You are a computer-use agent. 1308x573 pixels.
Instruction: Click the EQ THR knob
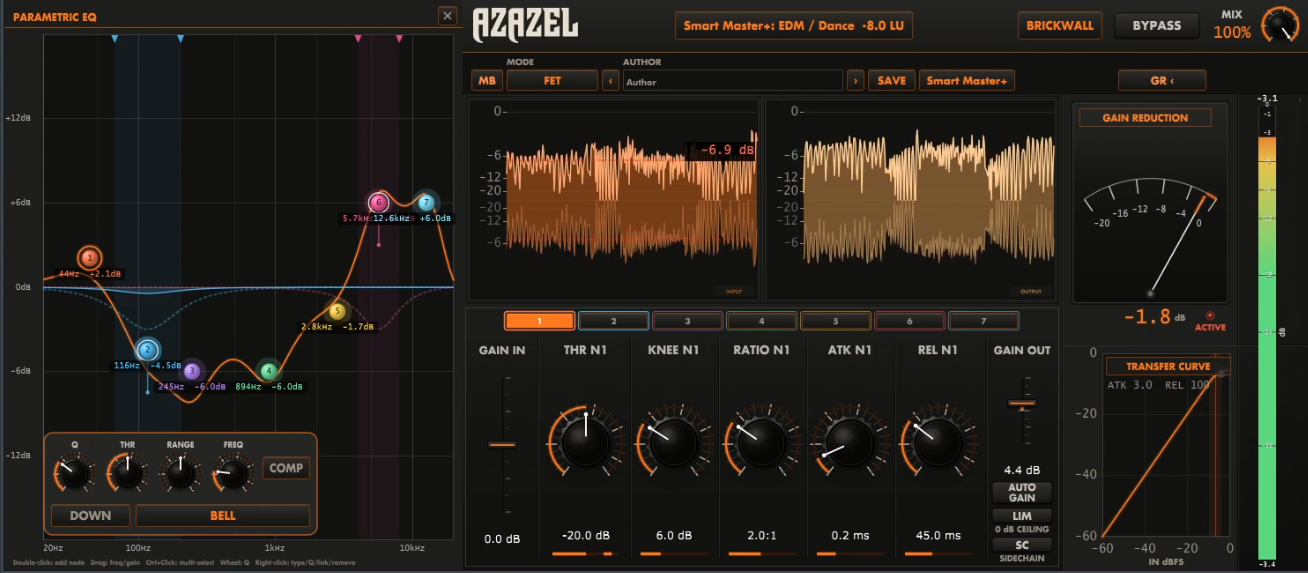coord(127,473)
